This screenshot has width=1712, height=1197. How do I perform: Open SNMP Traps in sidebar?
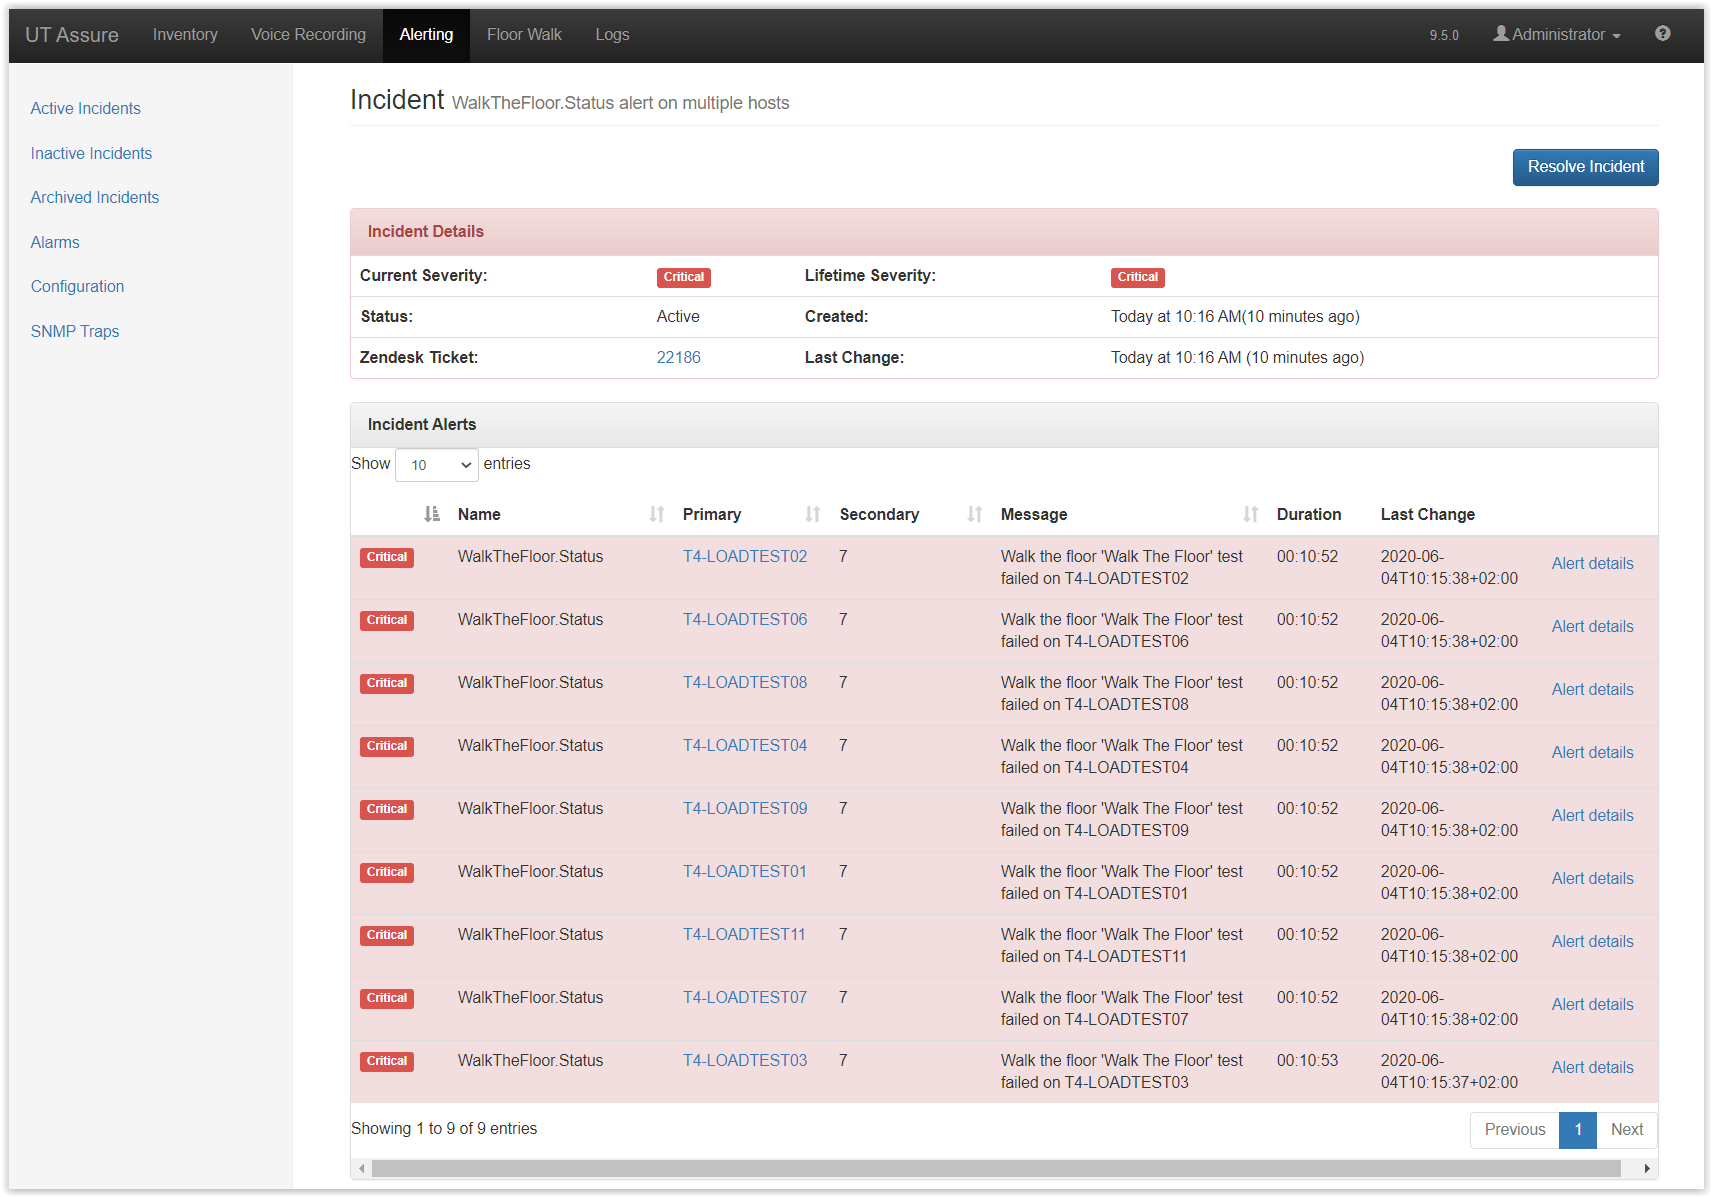point(75,331)
